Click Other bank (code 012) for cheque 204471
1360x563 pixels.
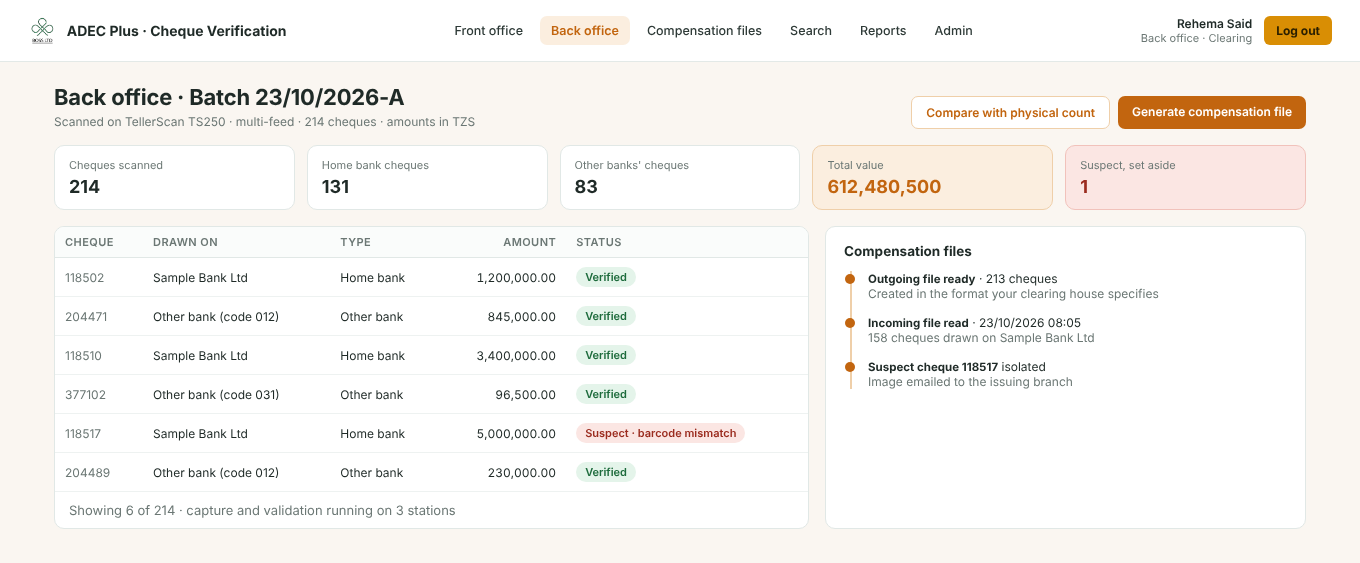tap(216, 317)
